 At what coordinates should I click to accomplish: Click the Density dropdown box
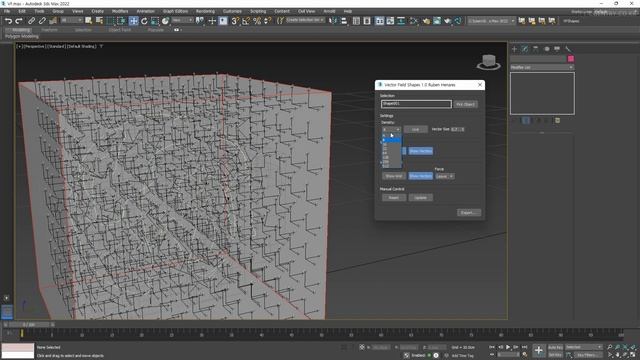tap(391, 129)
